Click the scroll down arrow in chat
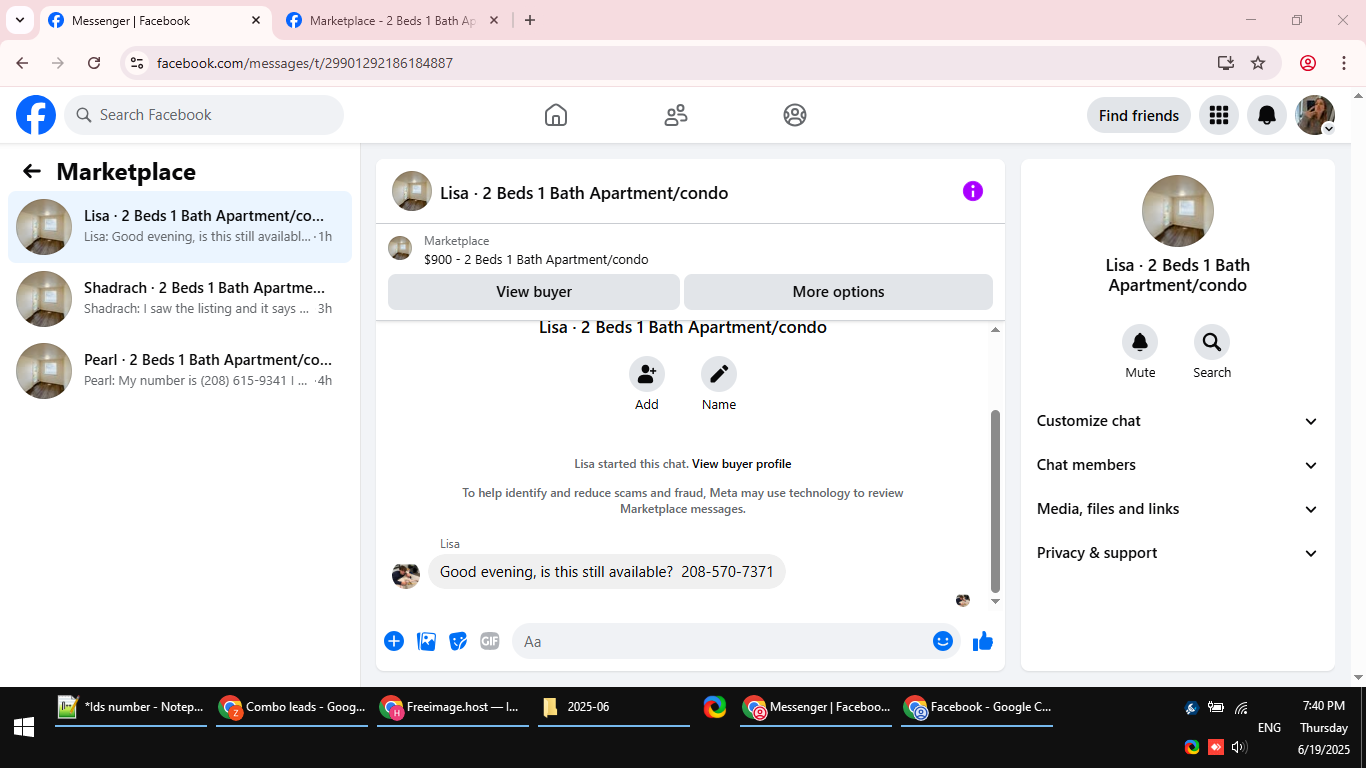 (995, 601)
